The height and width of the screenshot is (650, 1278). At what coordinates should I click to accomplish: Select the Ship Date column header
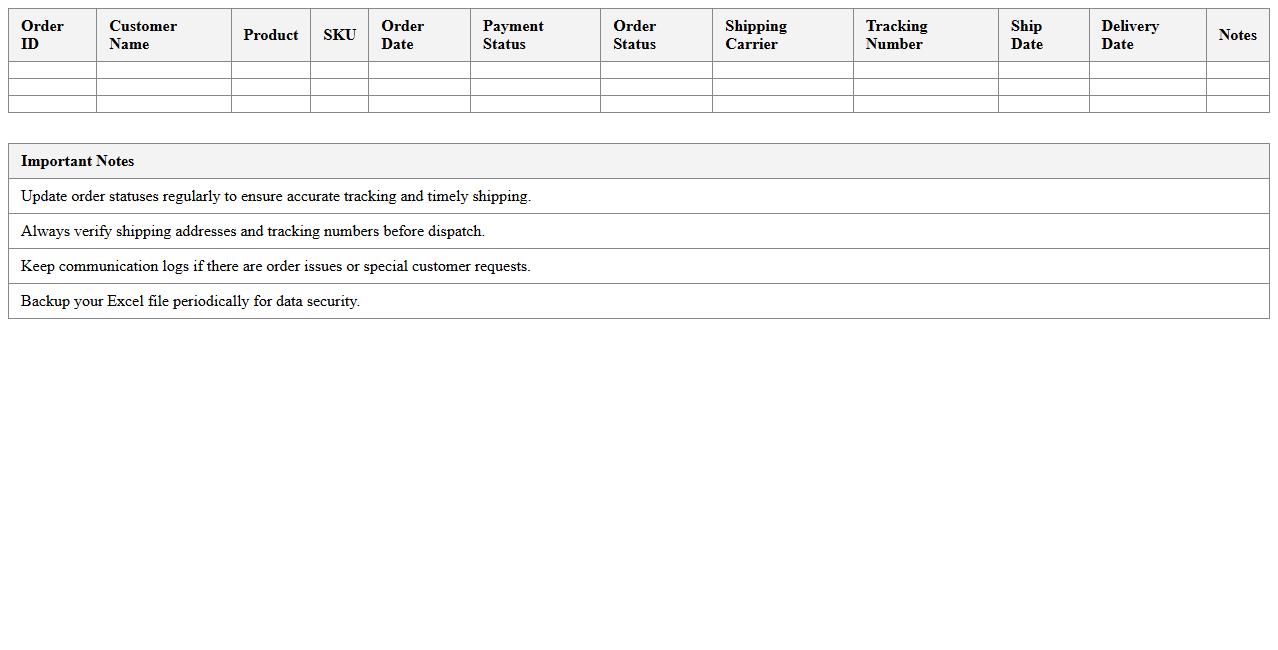pos(1043,35)
